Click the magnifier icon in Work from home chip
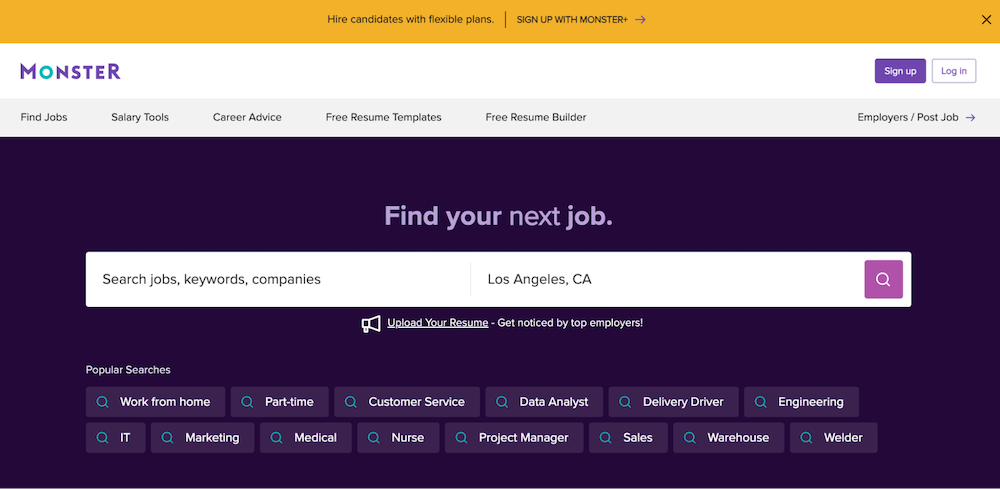This screenshot has height=489, width=1000. [102, 402]
